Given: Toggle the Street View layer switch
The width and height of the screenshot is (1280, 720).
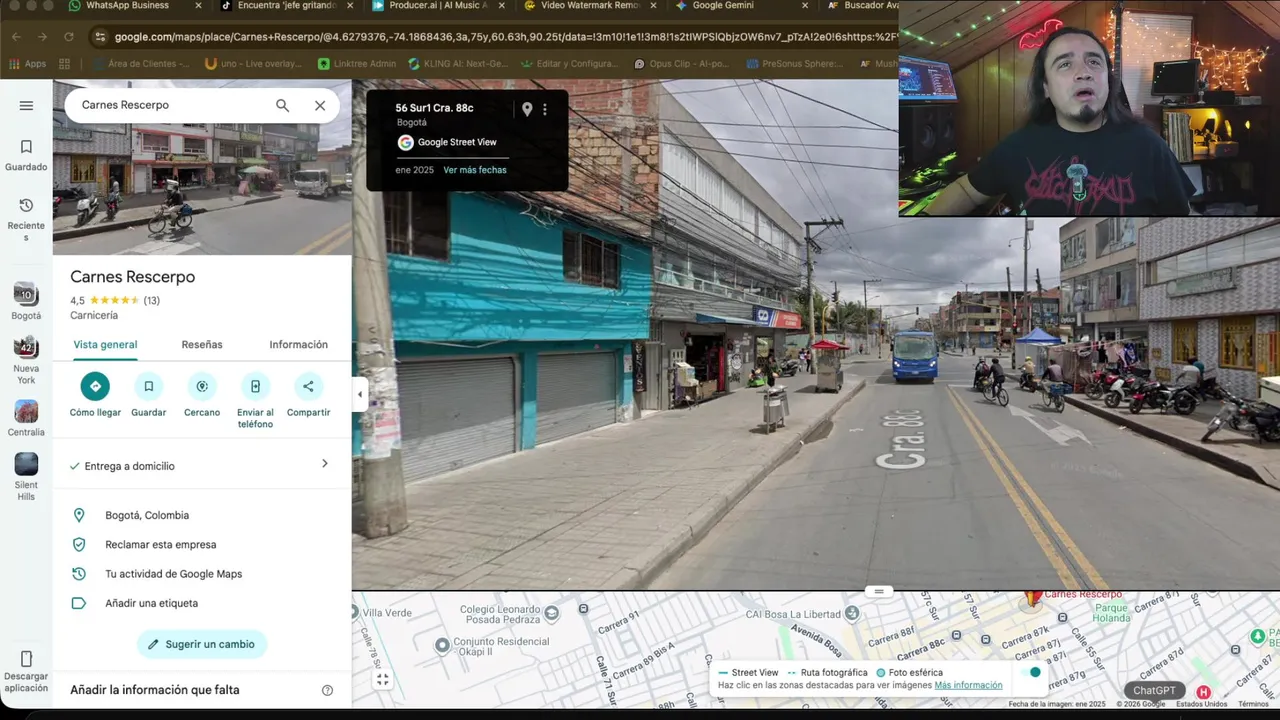Looking at the screenshot, I should tap(1031, 672).
